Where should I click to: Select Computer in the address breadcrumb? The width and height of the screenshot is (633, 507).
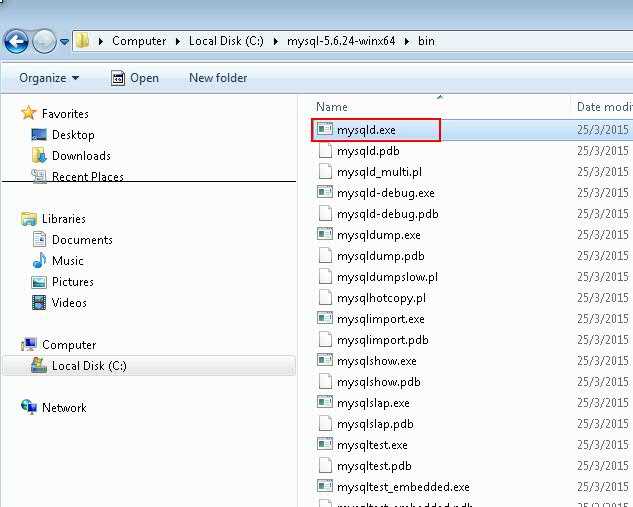point(139,41)
